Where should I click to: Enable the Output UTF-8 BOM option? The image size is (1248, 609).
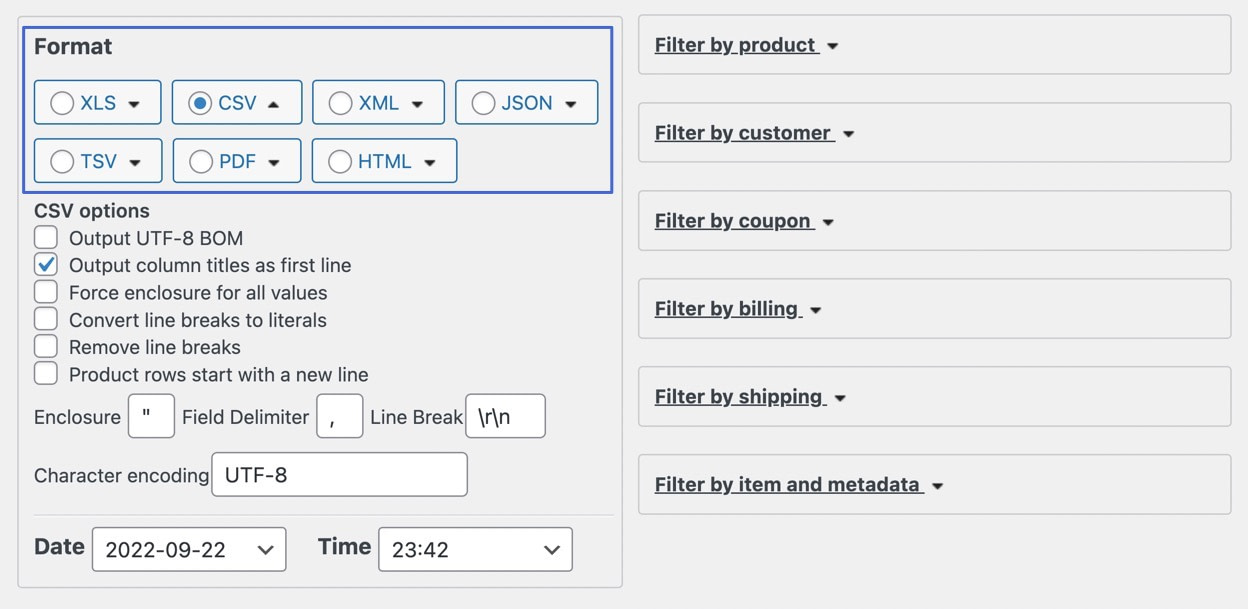coord(45,236)
